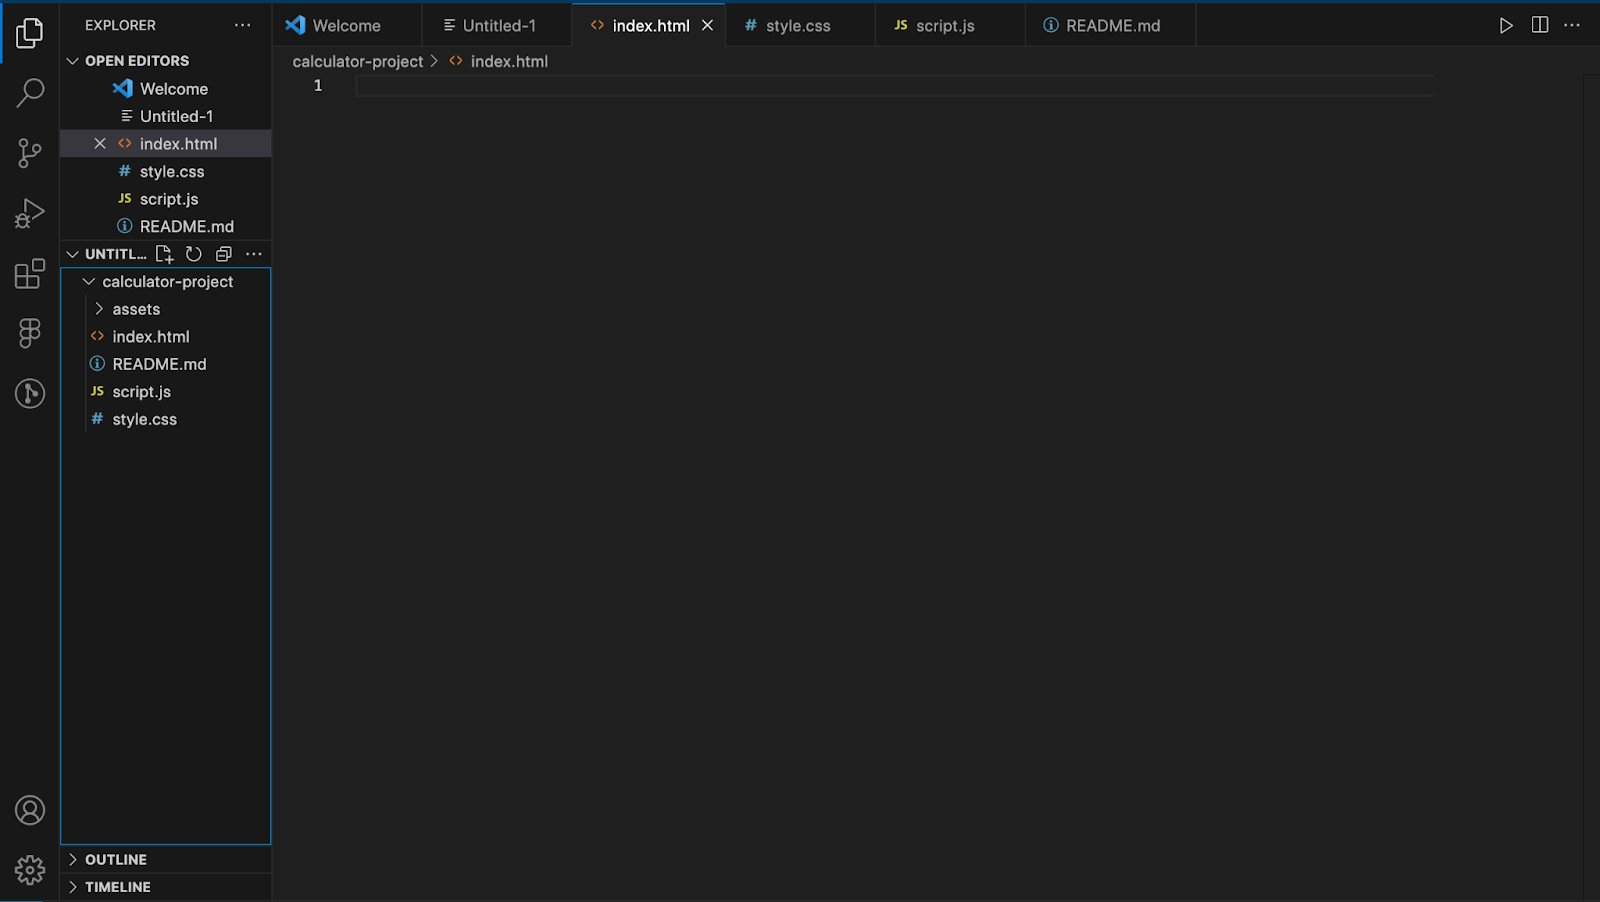Viewport: 1600px width, 902px height.
Task: Select Untitled-1 in Open Editors
Action: click(166, 116)
